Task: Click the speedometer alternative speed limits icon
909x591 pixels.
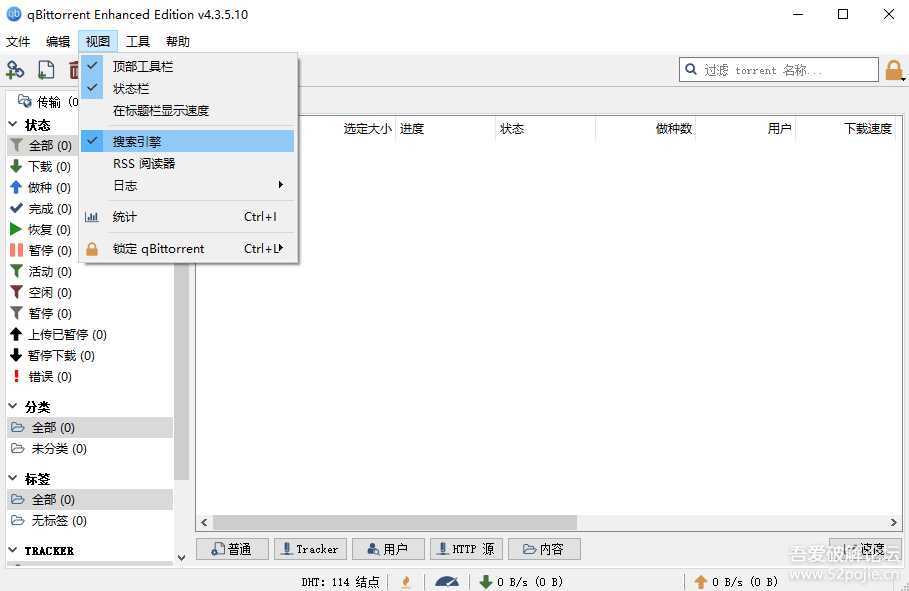Action: click(x=446, y=581)
